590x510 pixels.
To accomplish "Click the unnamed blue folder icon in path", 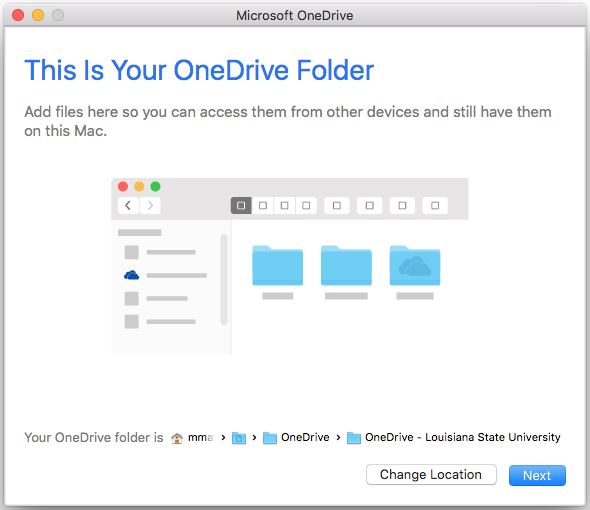I will pyautogui.click(x=239, y=438).
